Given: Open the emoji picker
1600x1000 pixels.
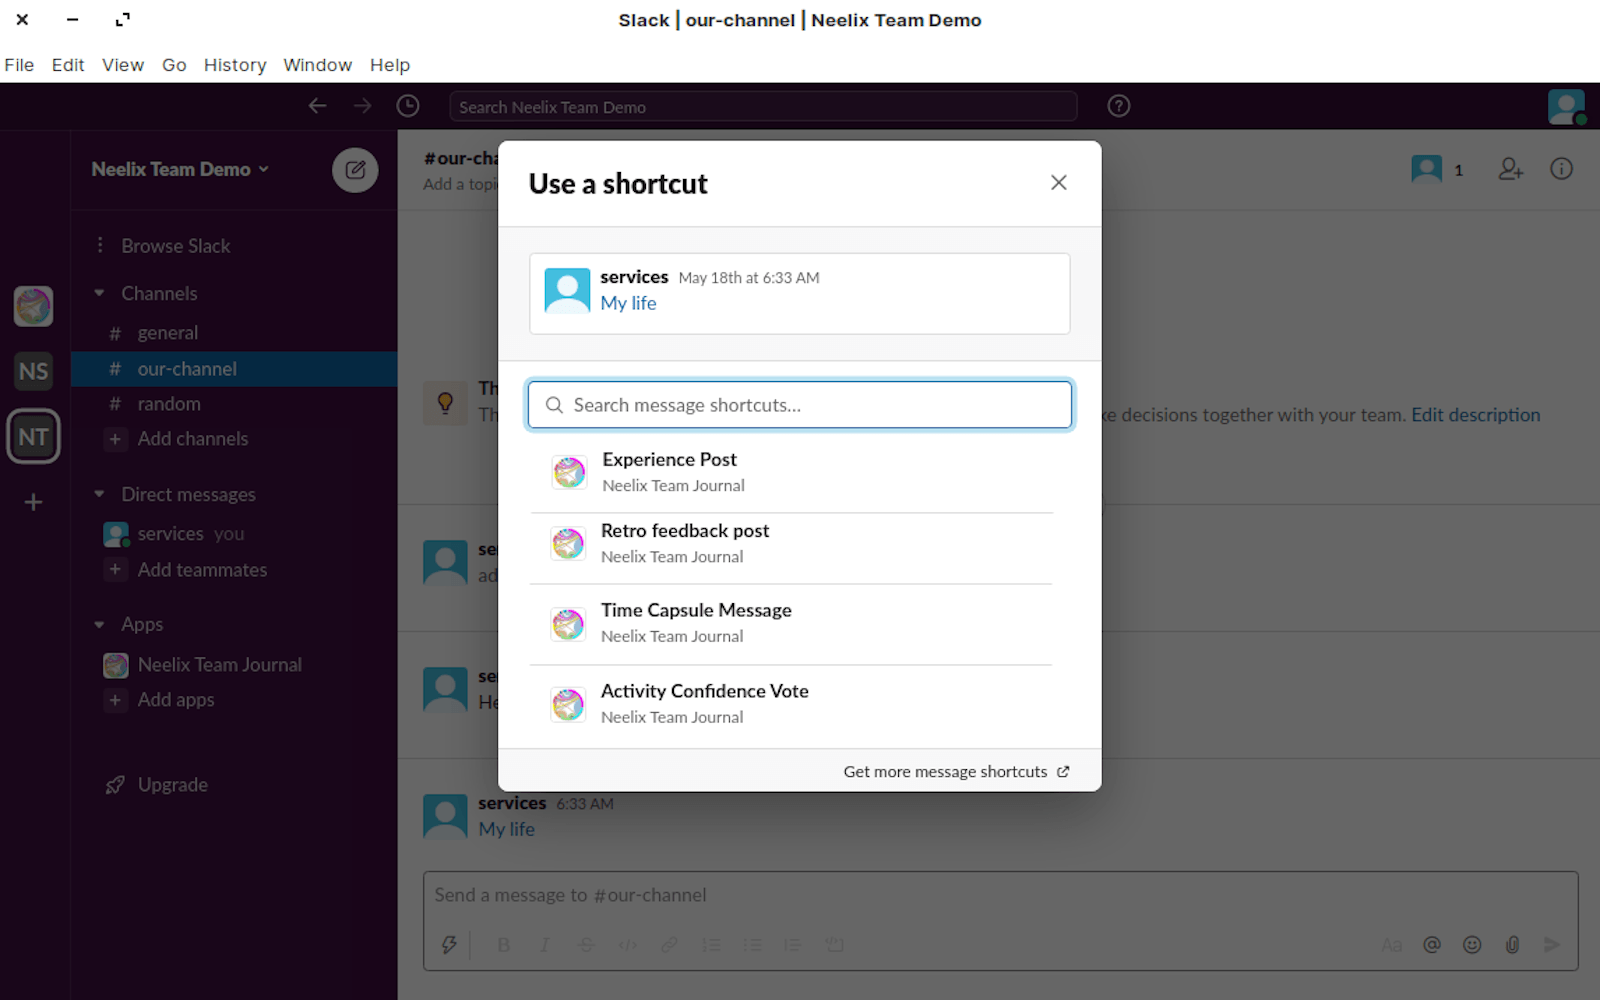Looking at the screenshot, I should tap(1472, 945).
